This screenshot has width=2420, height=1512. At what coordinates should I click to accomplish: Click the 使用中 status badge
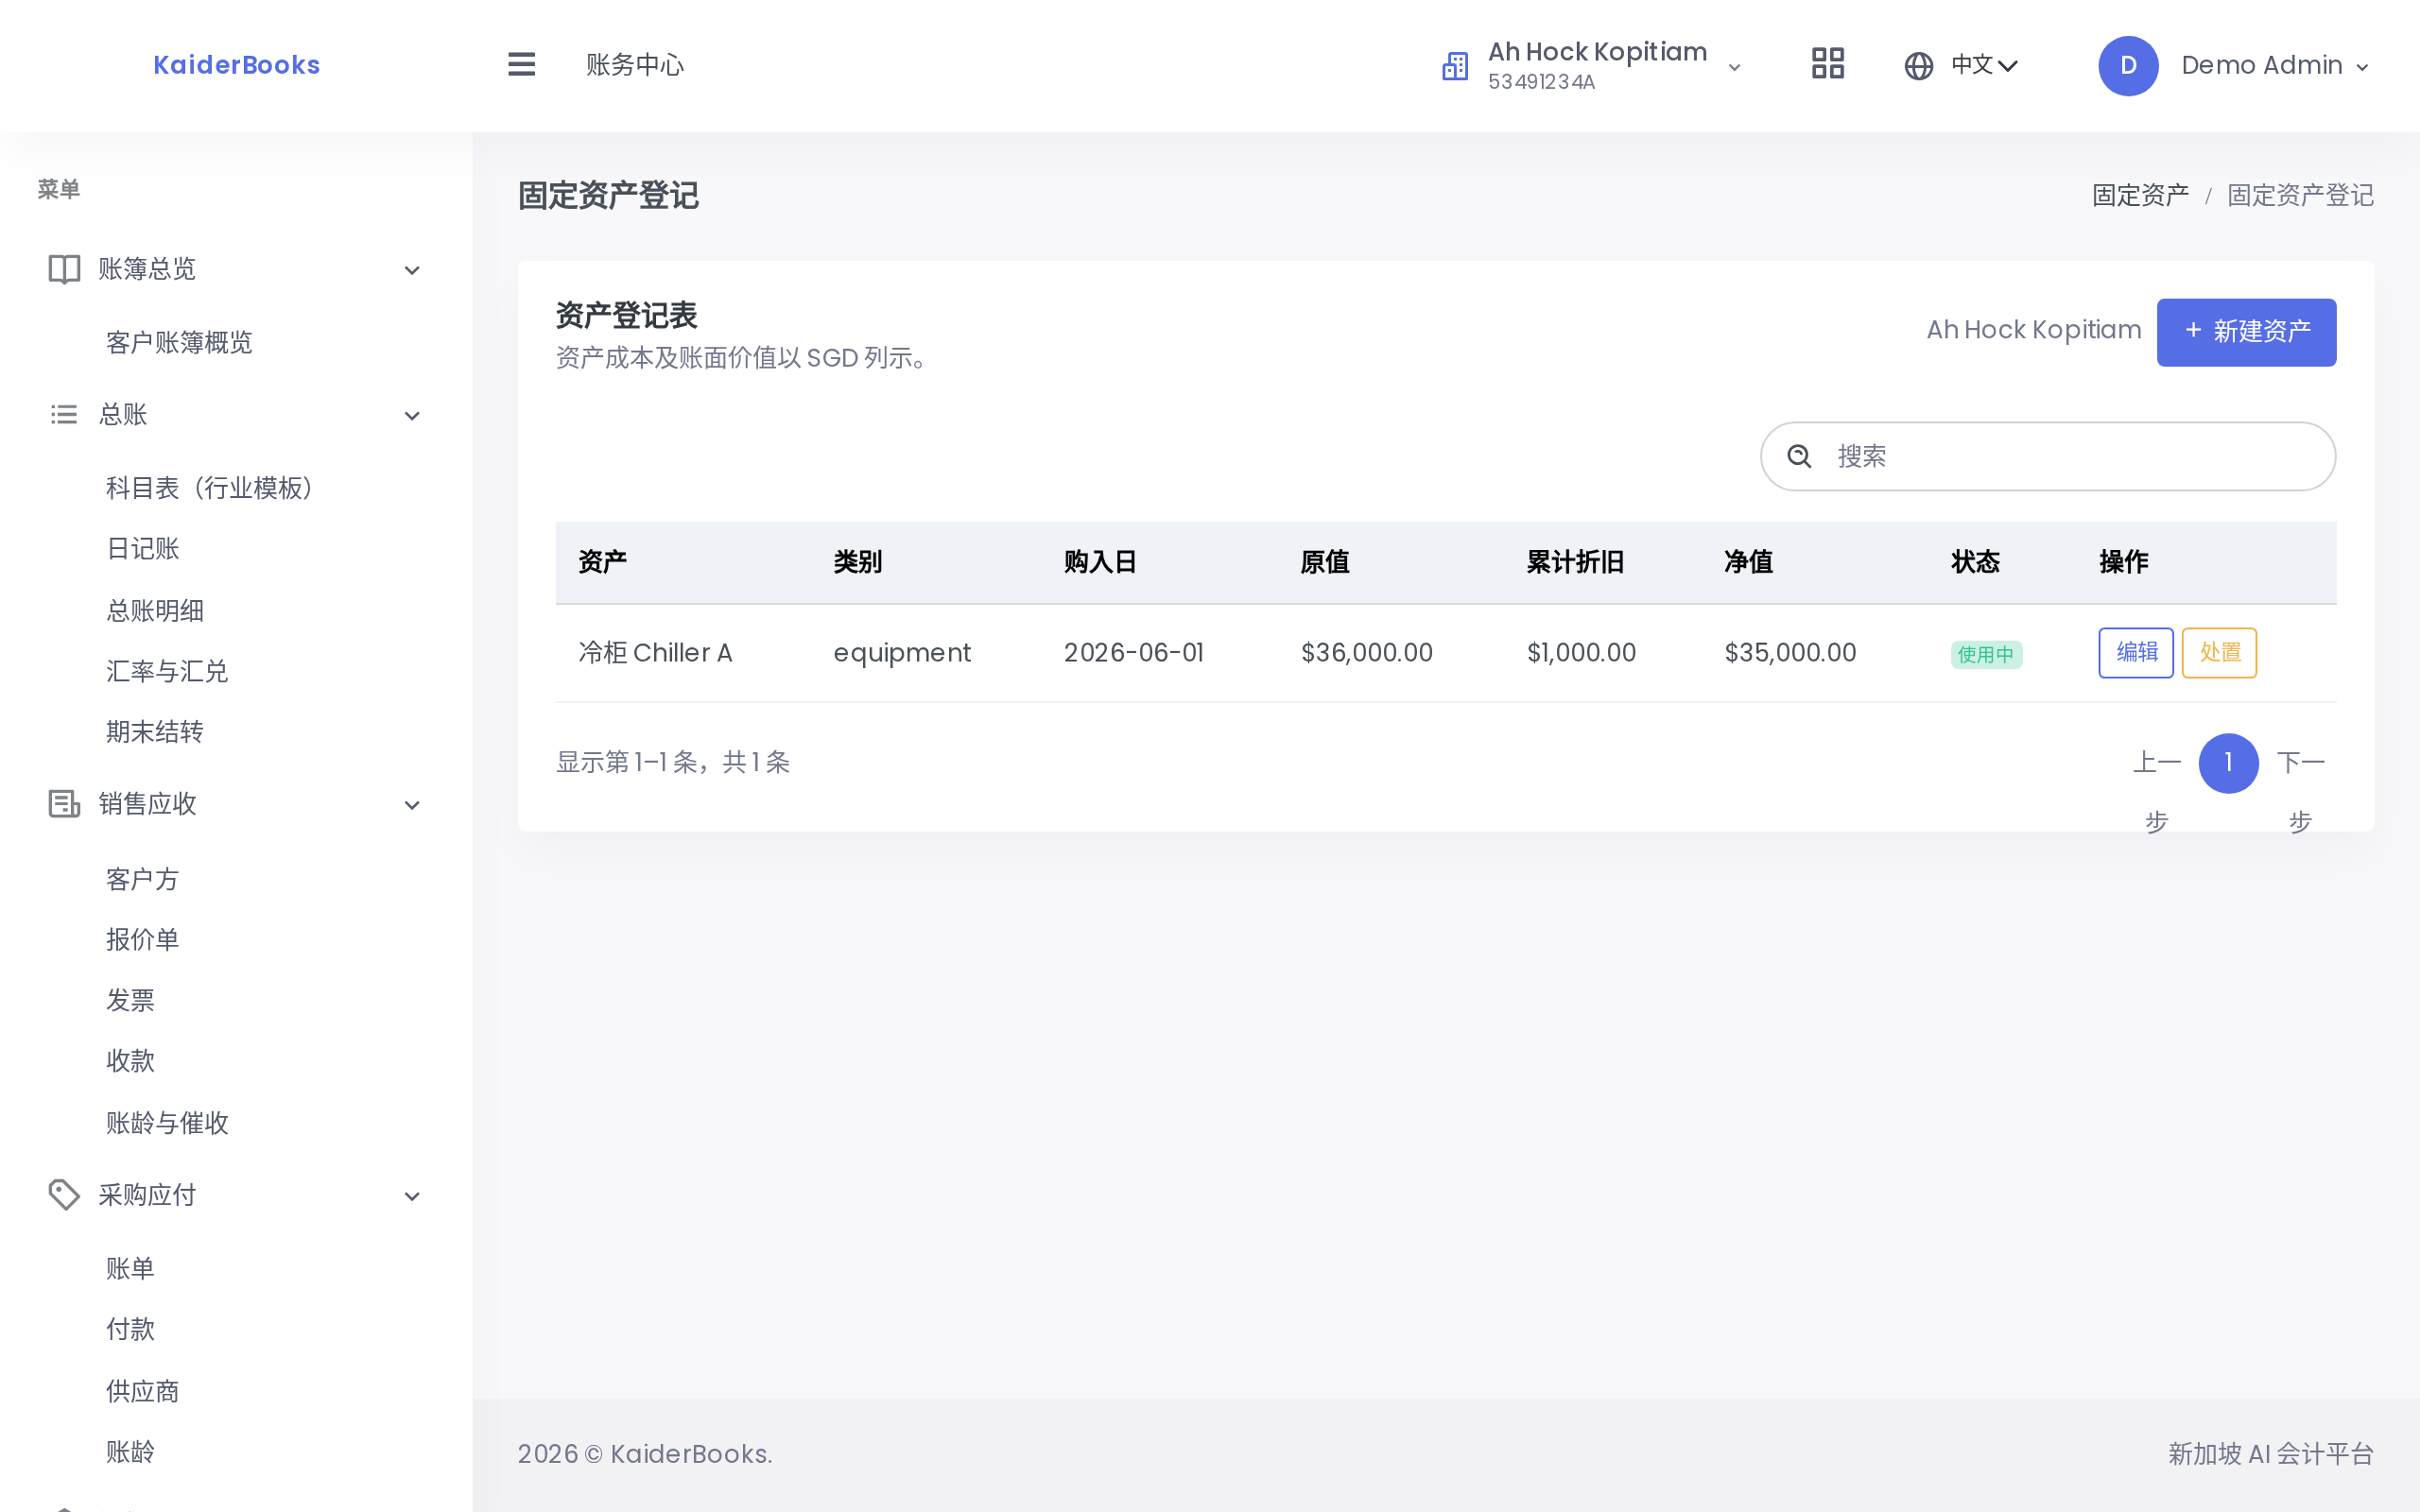pos(1986,655)
